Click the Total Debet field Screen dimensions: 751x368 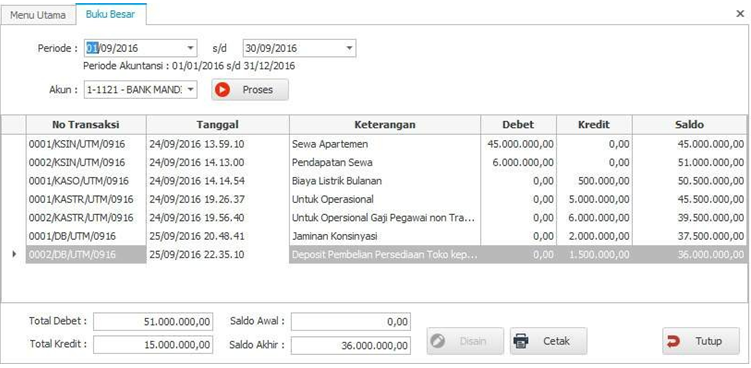[x=153, y=322]
